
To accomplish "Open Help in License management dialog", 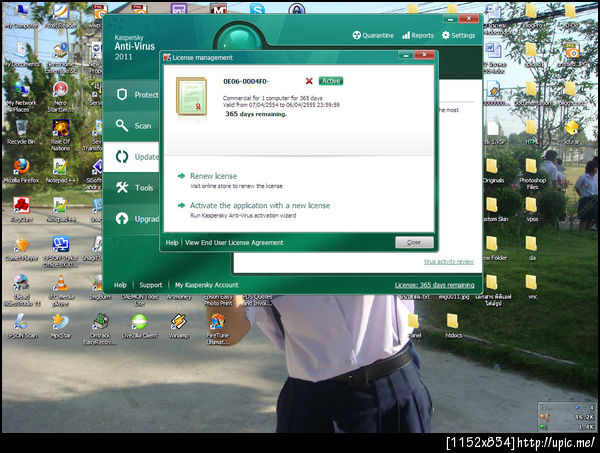I will 172,243.
